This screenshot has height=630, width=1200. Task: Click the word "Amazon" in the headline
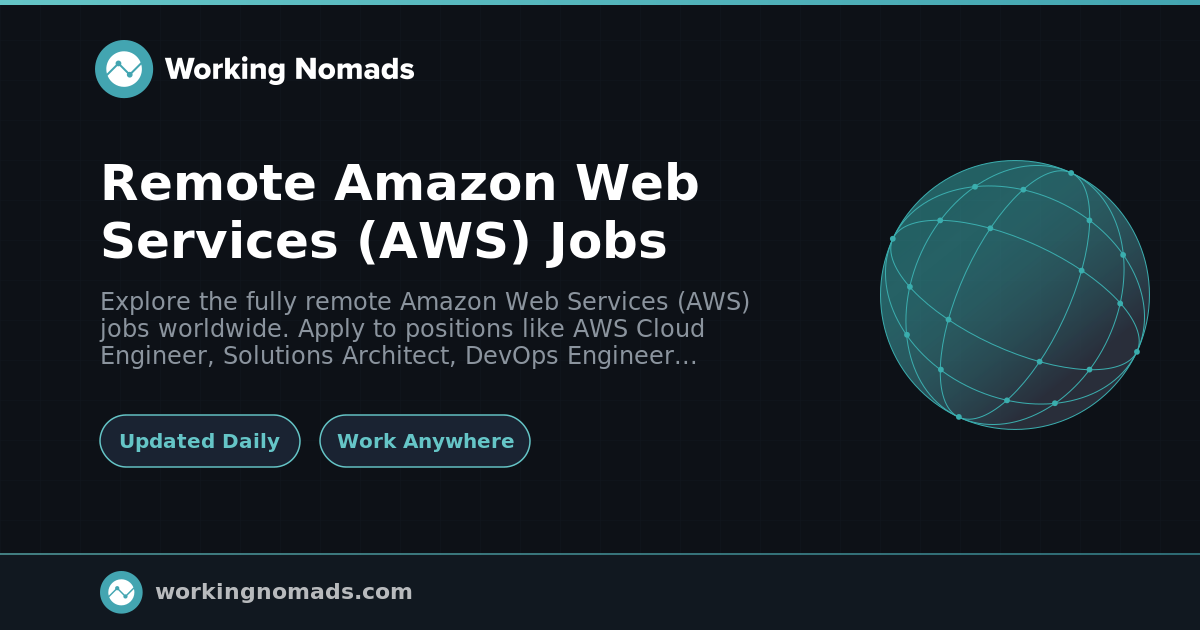point(446,184)
